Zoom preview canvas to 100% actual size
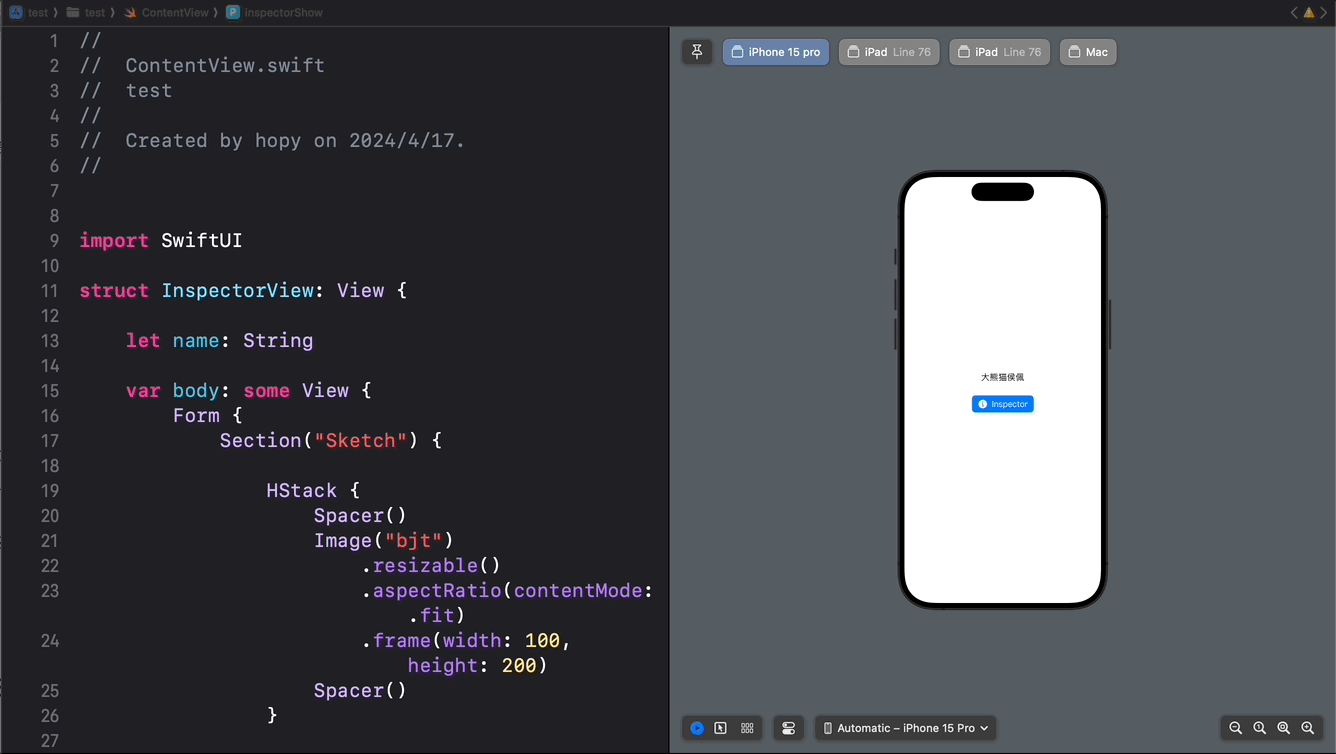This screenshot has height=754, width=1336. click(x=1260, y=728)
